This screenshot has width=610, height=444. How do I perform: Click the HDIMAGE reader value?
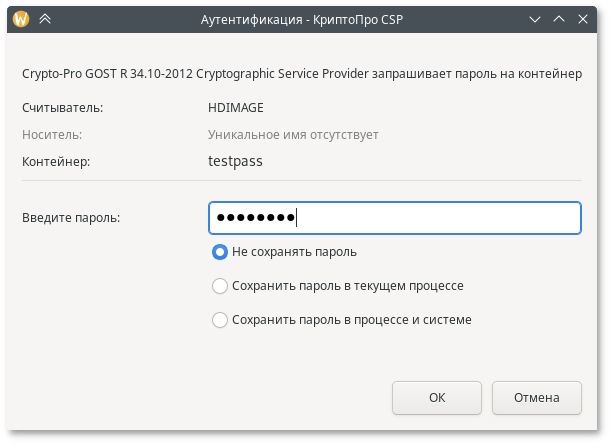pyautogui.click(x=235, y=108)
